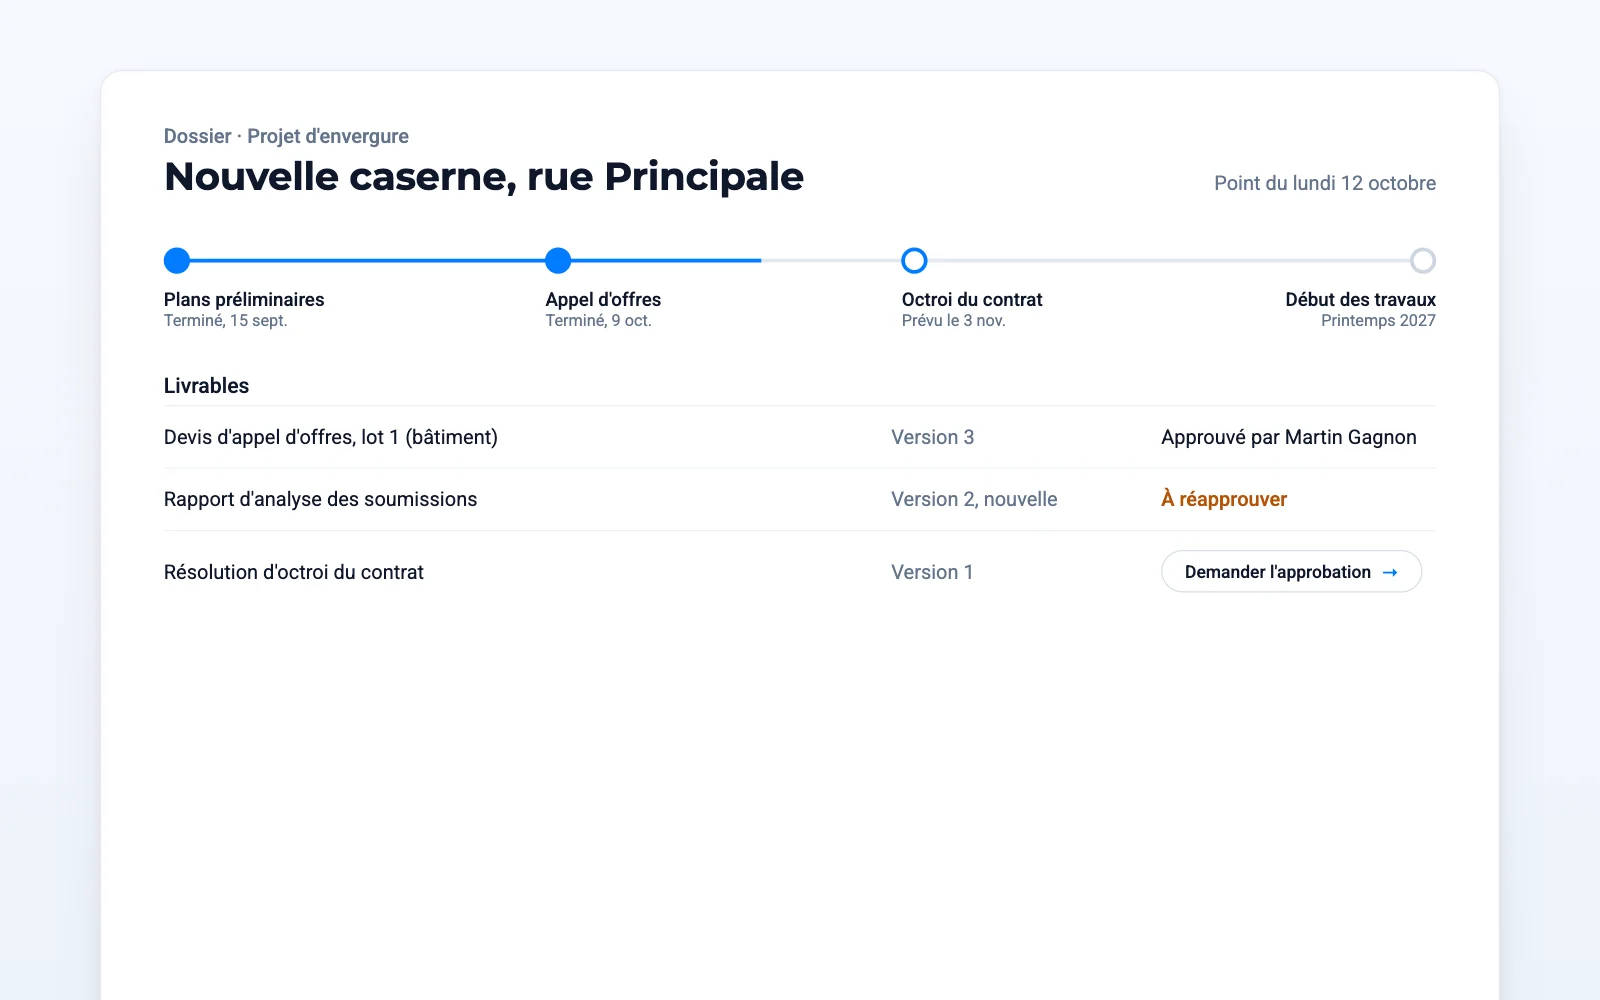This screenshot has width=1600, height=1000.
Task: Click the Version 3 label
Action: 933,437
